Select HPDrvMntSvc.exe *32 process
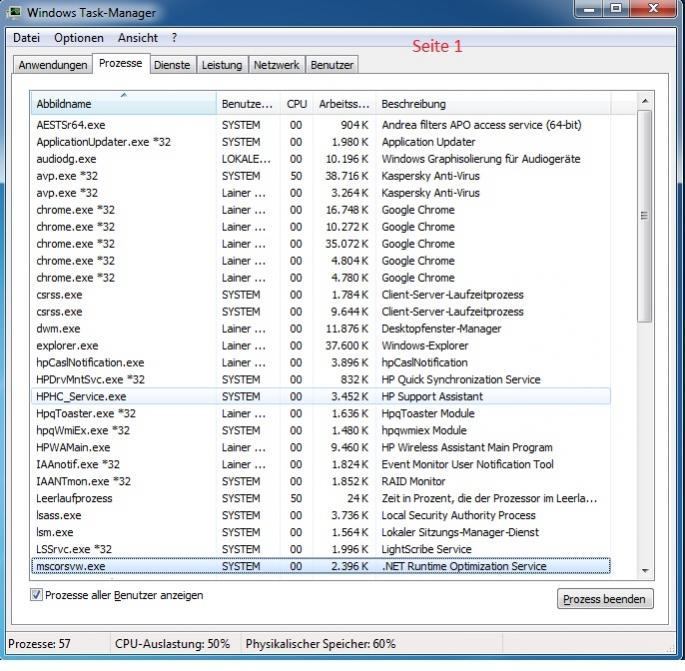Viewport: 685px width, 671px height. tap(321, 380)
